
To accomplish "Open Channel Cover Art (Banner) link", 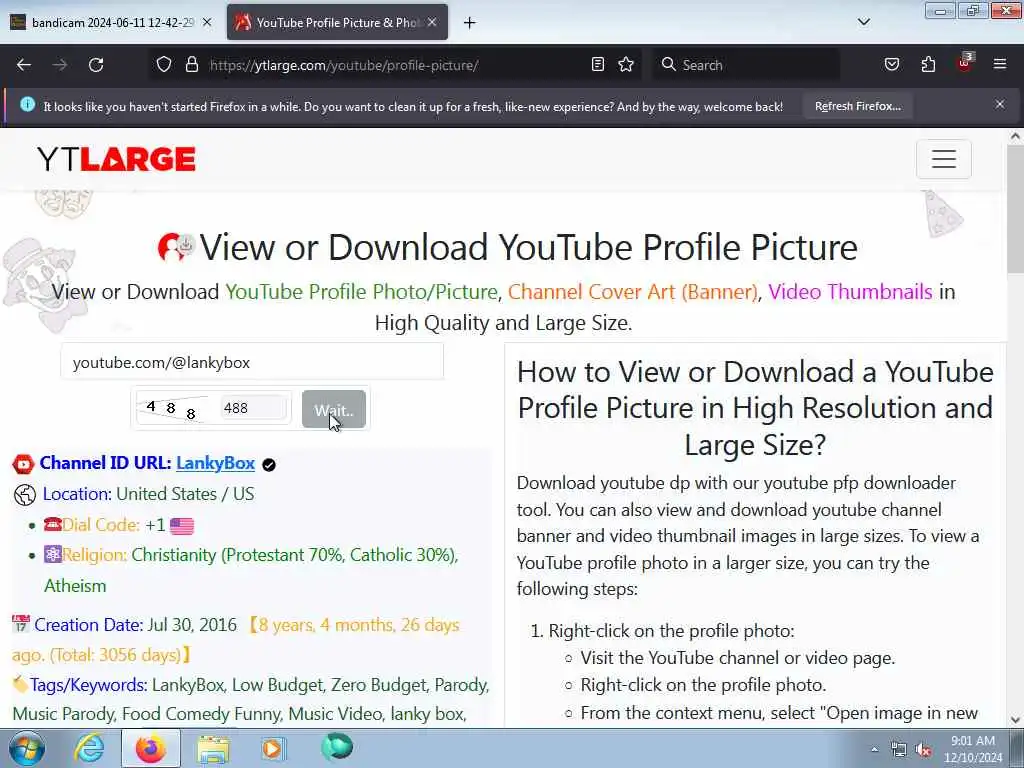I will pos(633,291).
